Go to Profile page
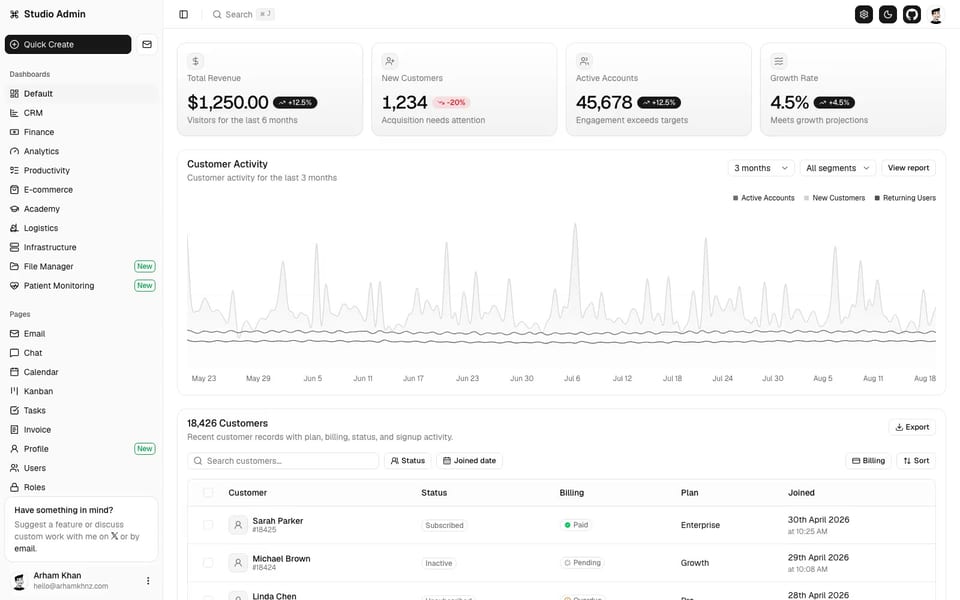This screenshot has width=960, height=600. 81,449
